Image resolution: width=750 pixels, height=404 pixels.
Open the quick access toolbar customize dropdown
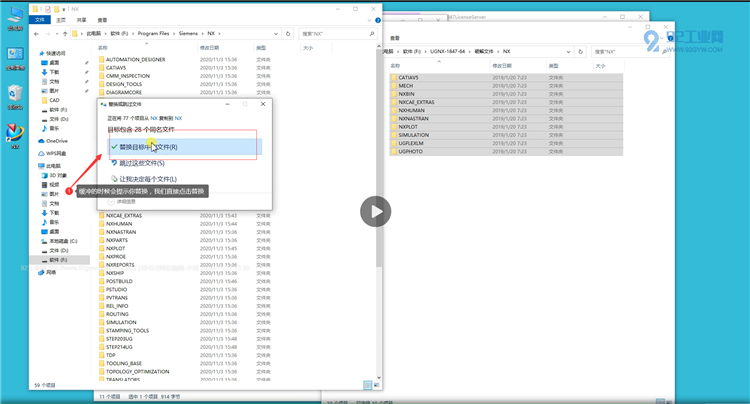click(64, 9)
